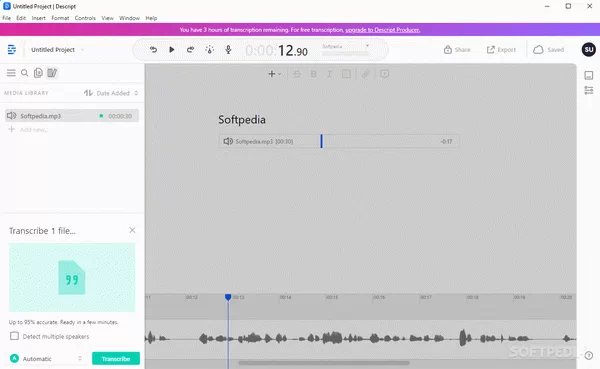Image resolution: width=600 pixels, height=369 pixels.
Task: Click the undo arrow icon
Action: 153,49
